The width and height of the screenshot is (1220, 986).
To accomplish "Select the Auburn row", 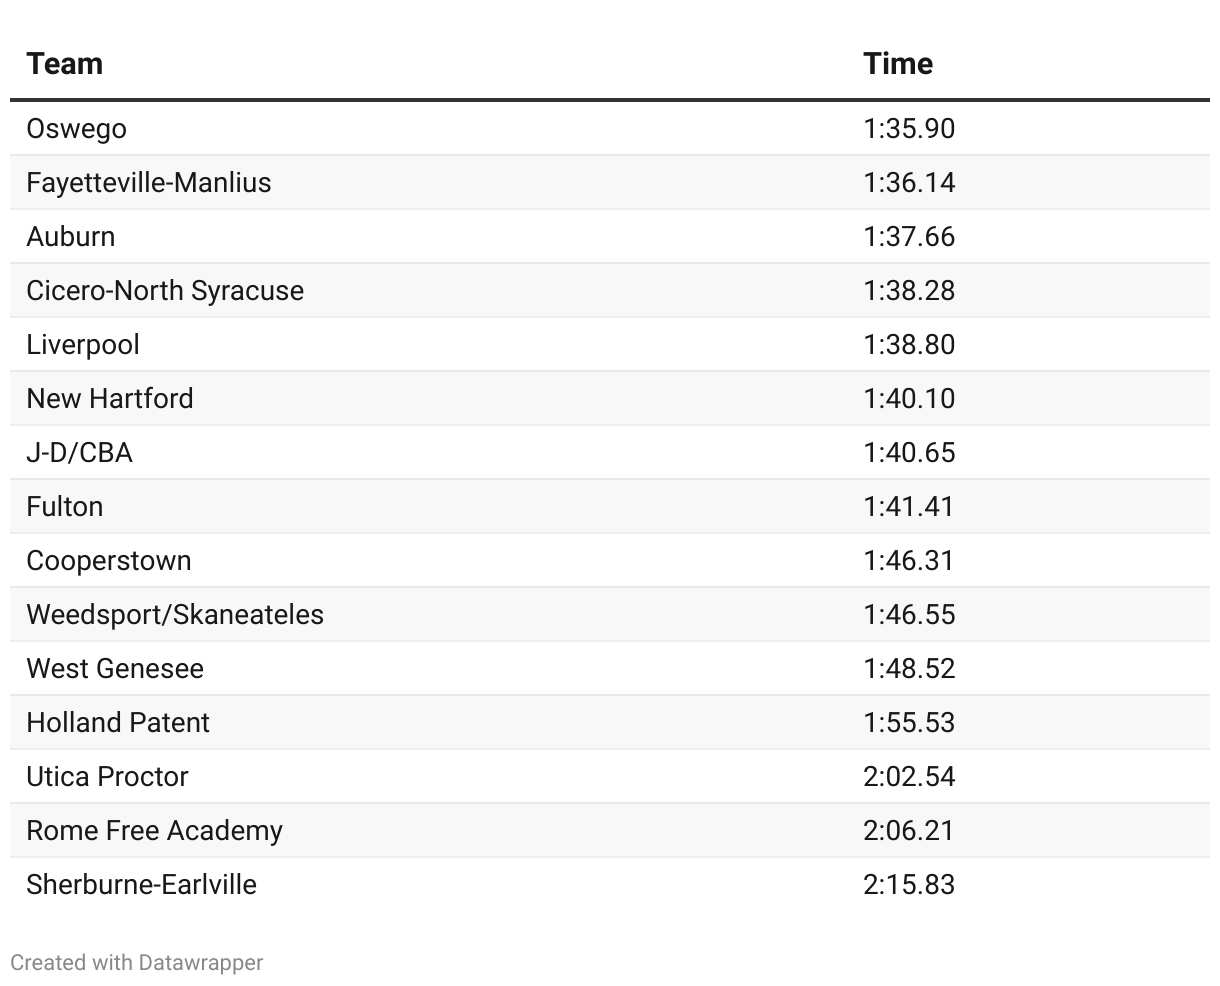I will tap(71, 237).
